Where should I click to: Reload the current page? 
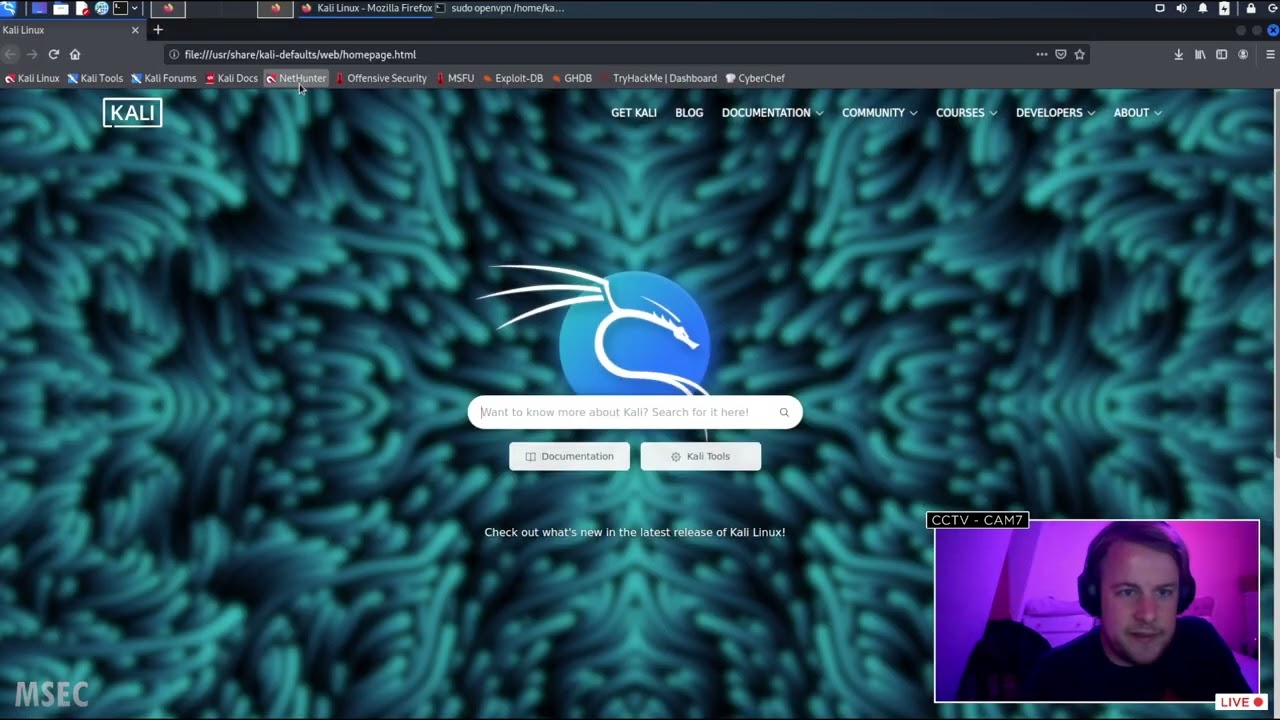tap(53, 54)
